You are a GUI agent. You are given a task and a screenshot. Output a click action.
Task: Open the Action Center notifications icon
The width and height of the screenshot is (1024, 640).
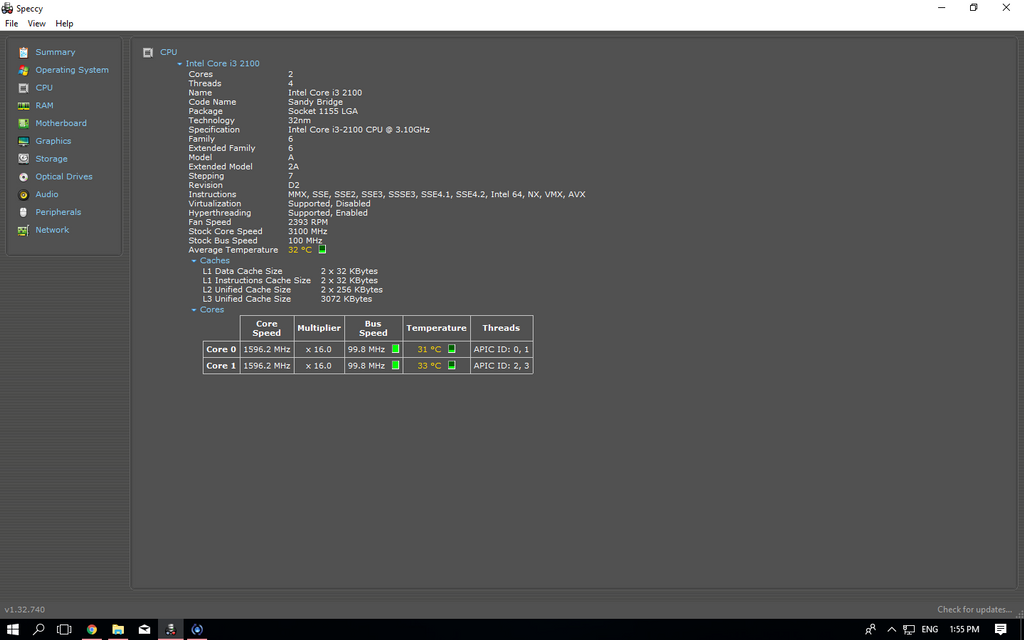click(x=1000, y=630)
